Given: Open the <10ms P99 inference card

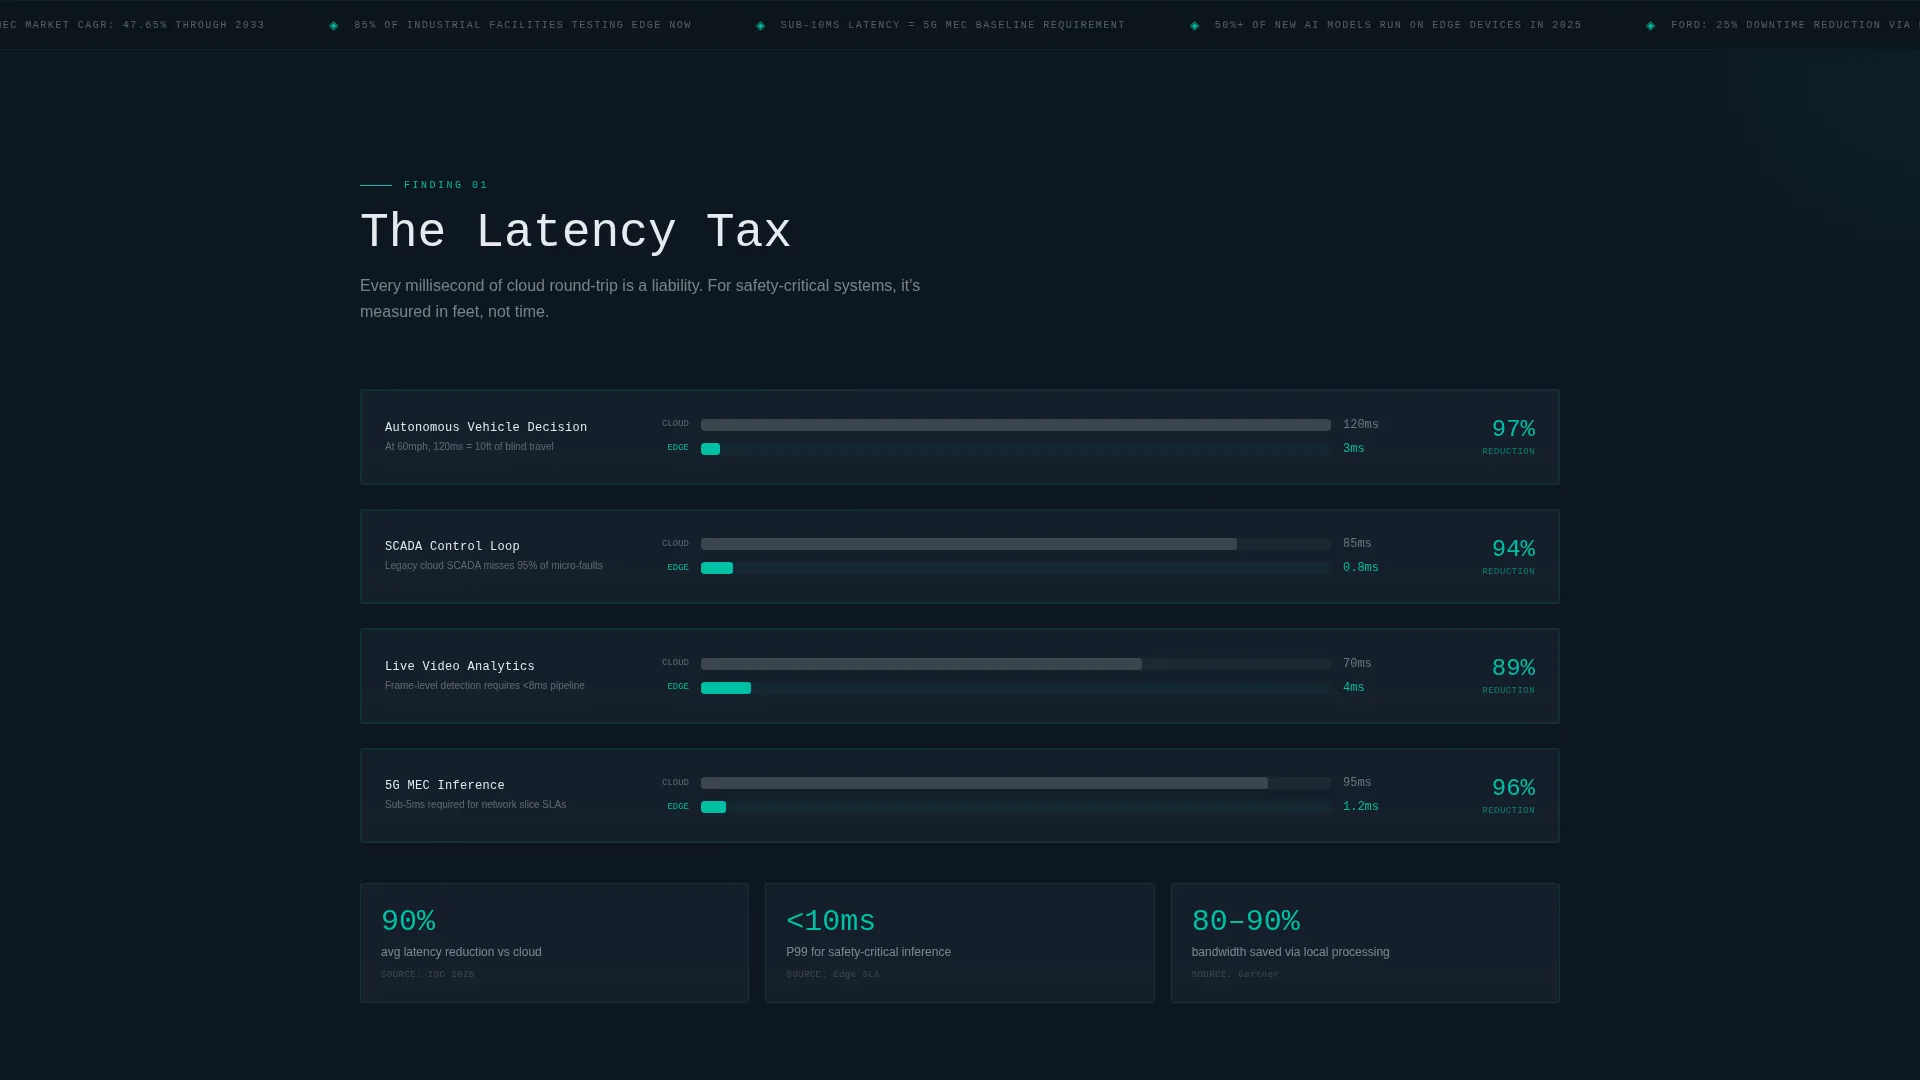Looking at the screenshot, I should pyautogui.click(x=960, y=943).
